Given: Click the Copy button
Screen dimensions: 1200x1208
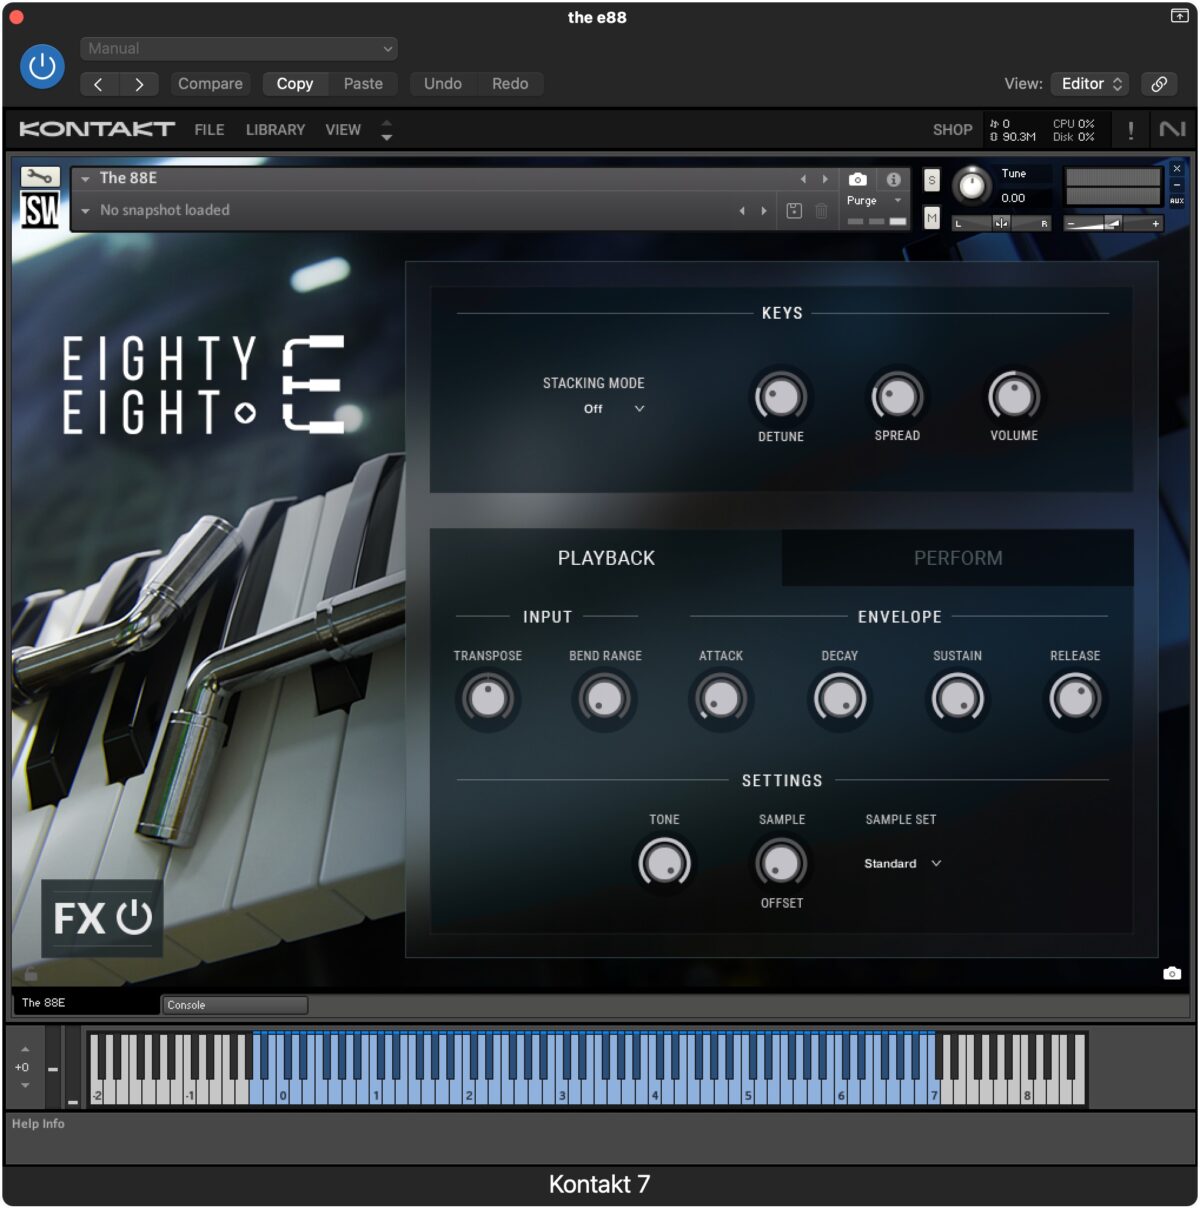Looking at the screenshot, I should 294,84.
